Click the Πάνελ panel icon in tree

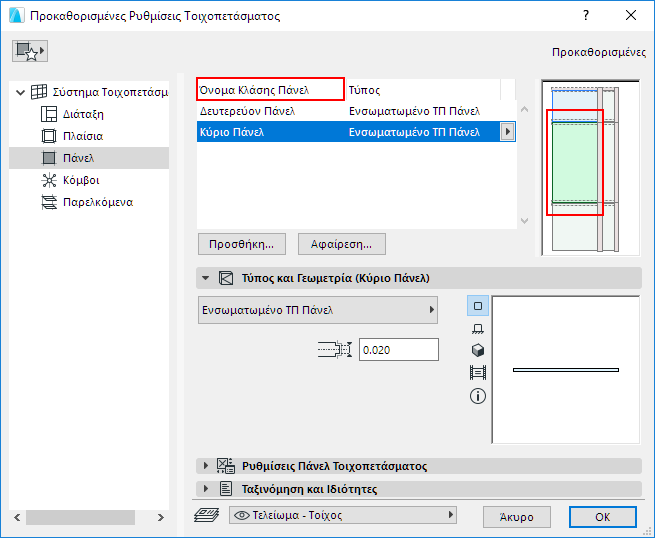[x=49, y=158]
